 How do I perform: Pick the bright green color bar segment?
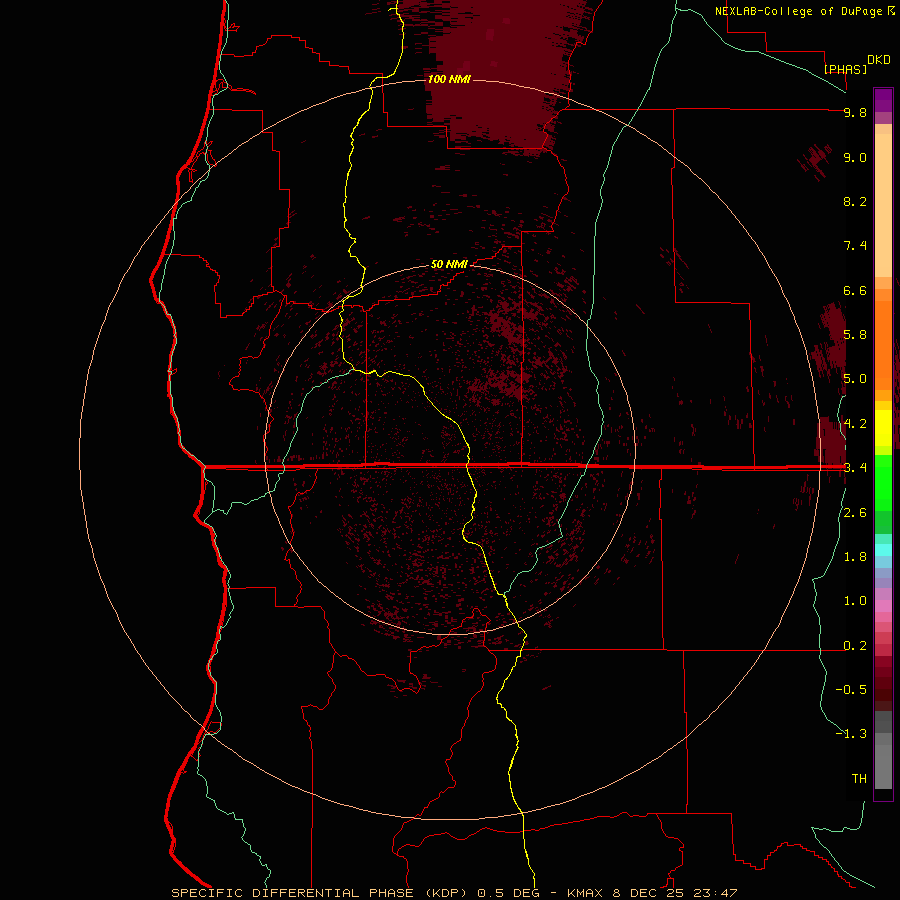coord(883,482)
